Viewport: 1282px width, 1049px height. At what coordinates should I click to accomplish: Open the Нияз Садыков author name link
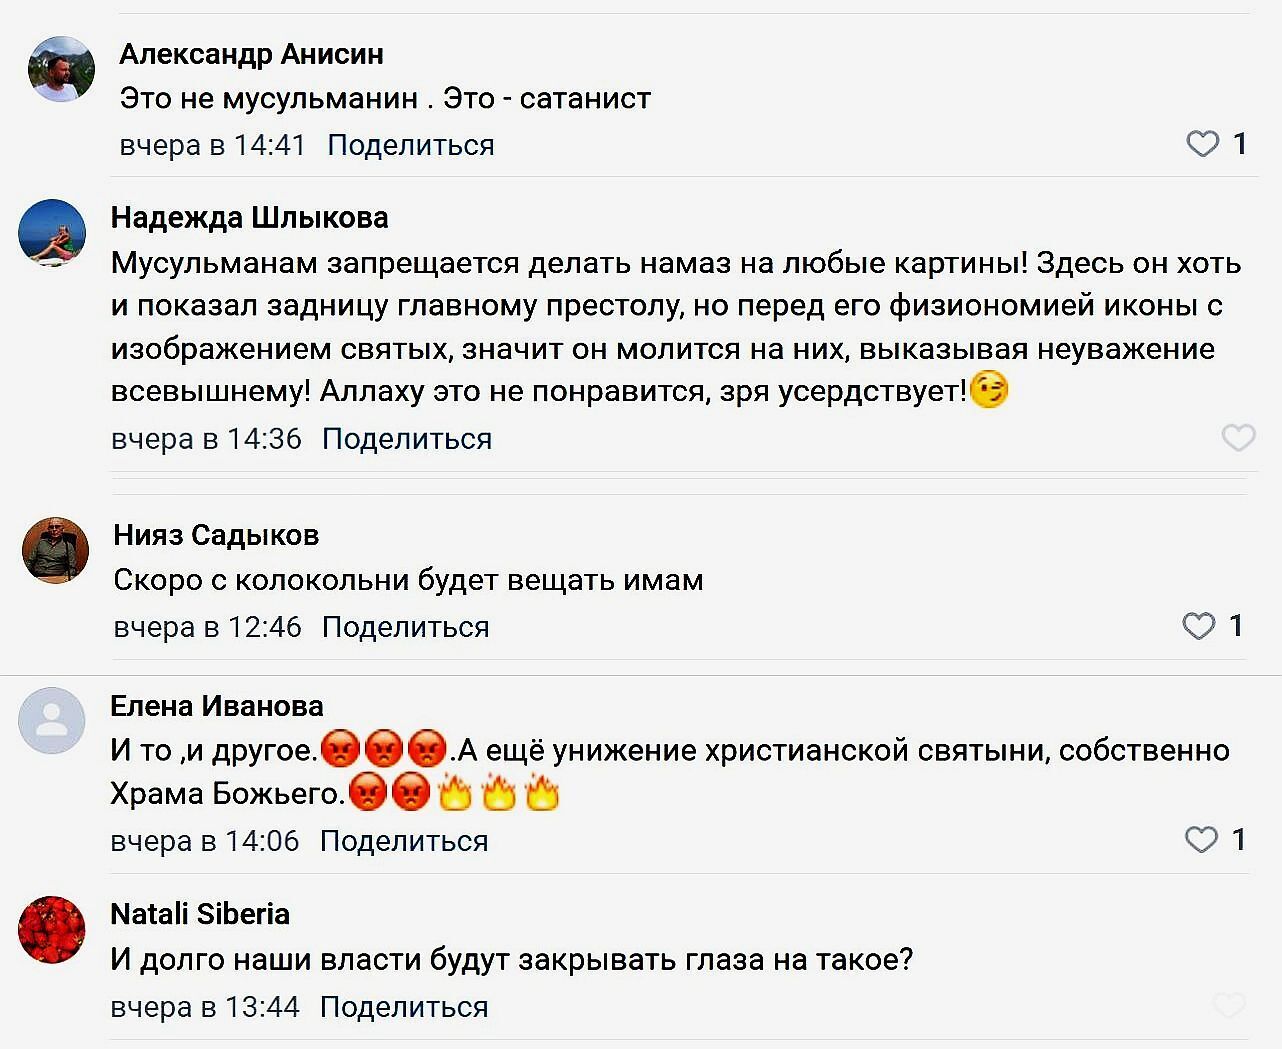[x=216, y=535]
